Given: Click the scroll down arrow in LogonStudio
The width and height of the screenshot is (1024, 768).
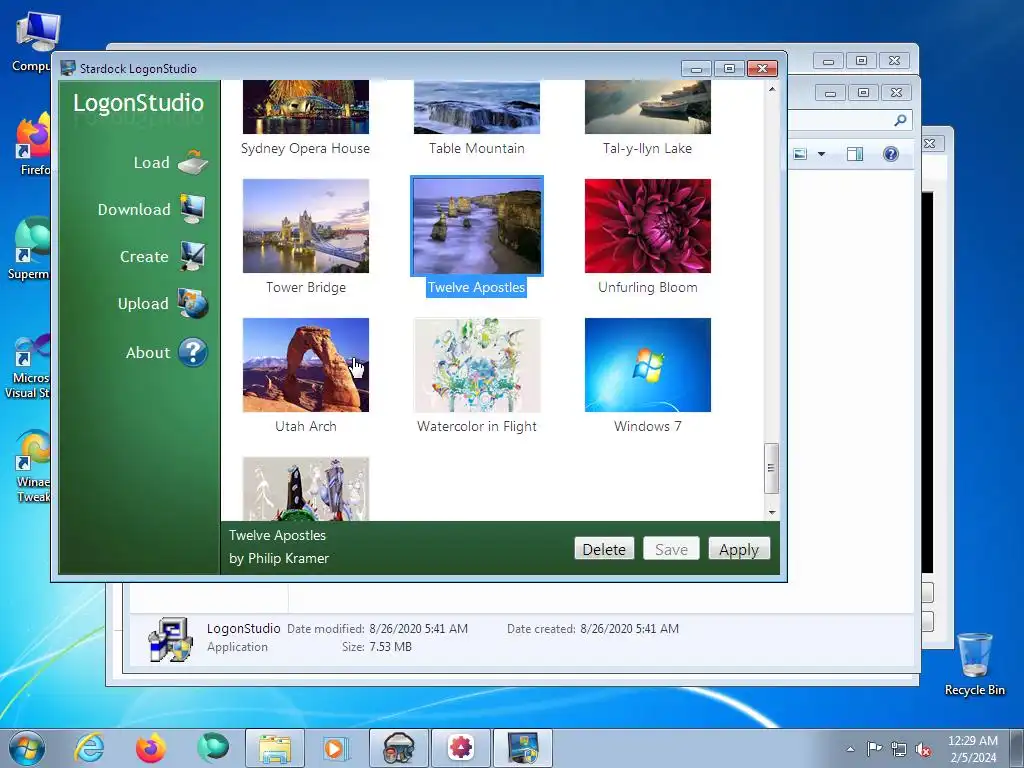Looking at the screenshot, I should [772, 513].
